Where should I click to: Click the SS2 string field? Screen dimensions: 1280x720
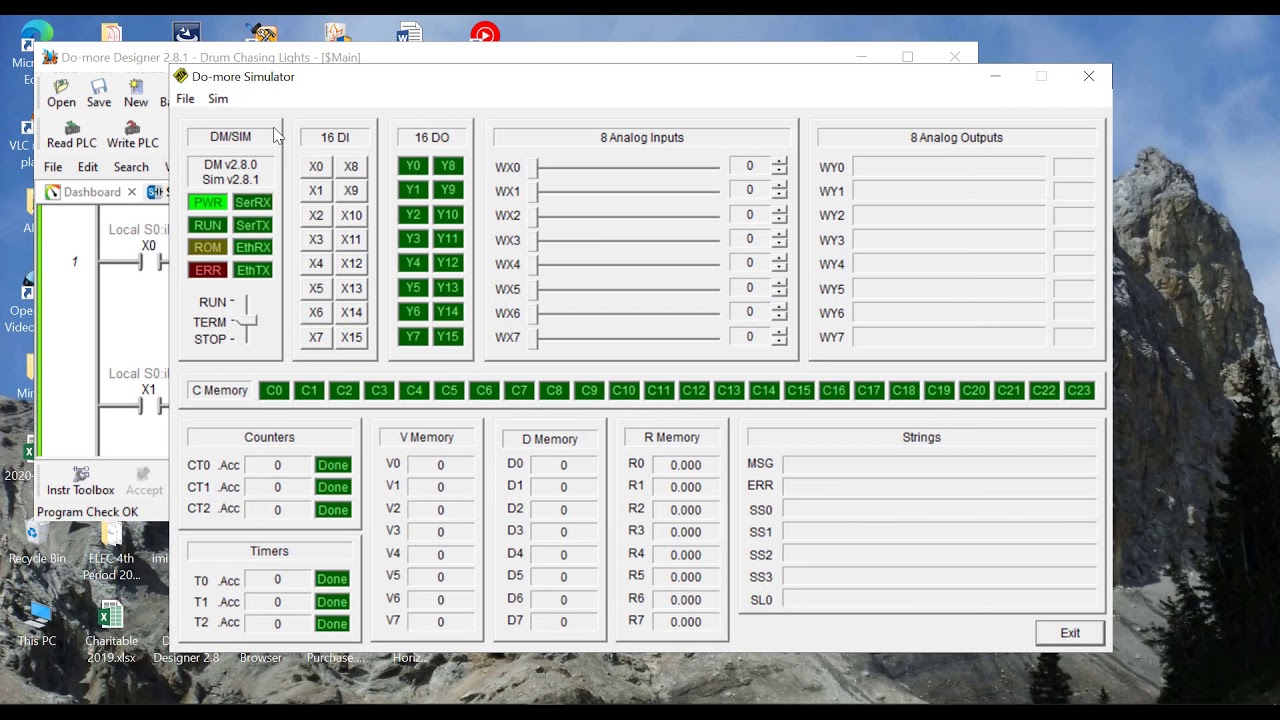click(x=940, y=555)
